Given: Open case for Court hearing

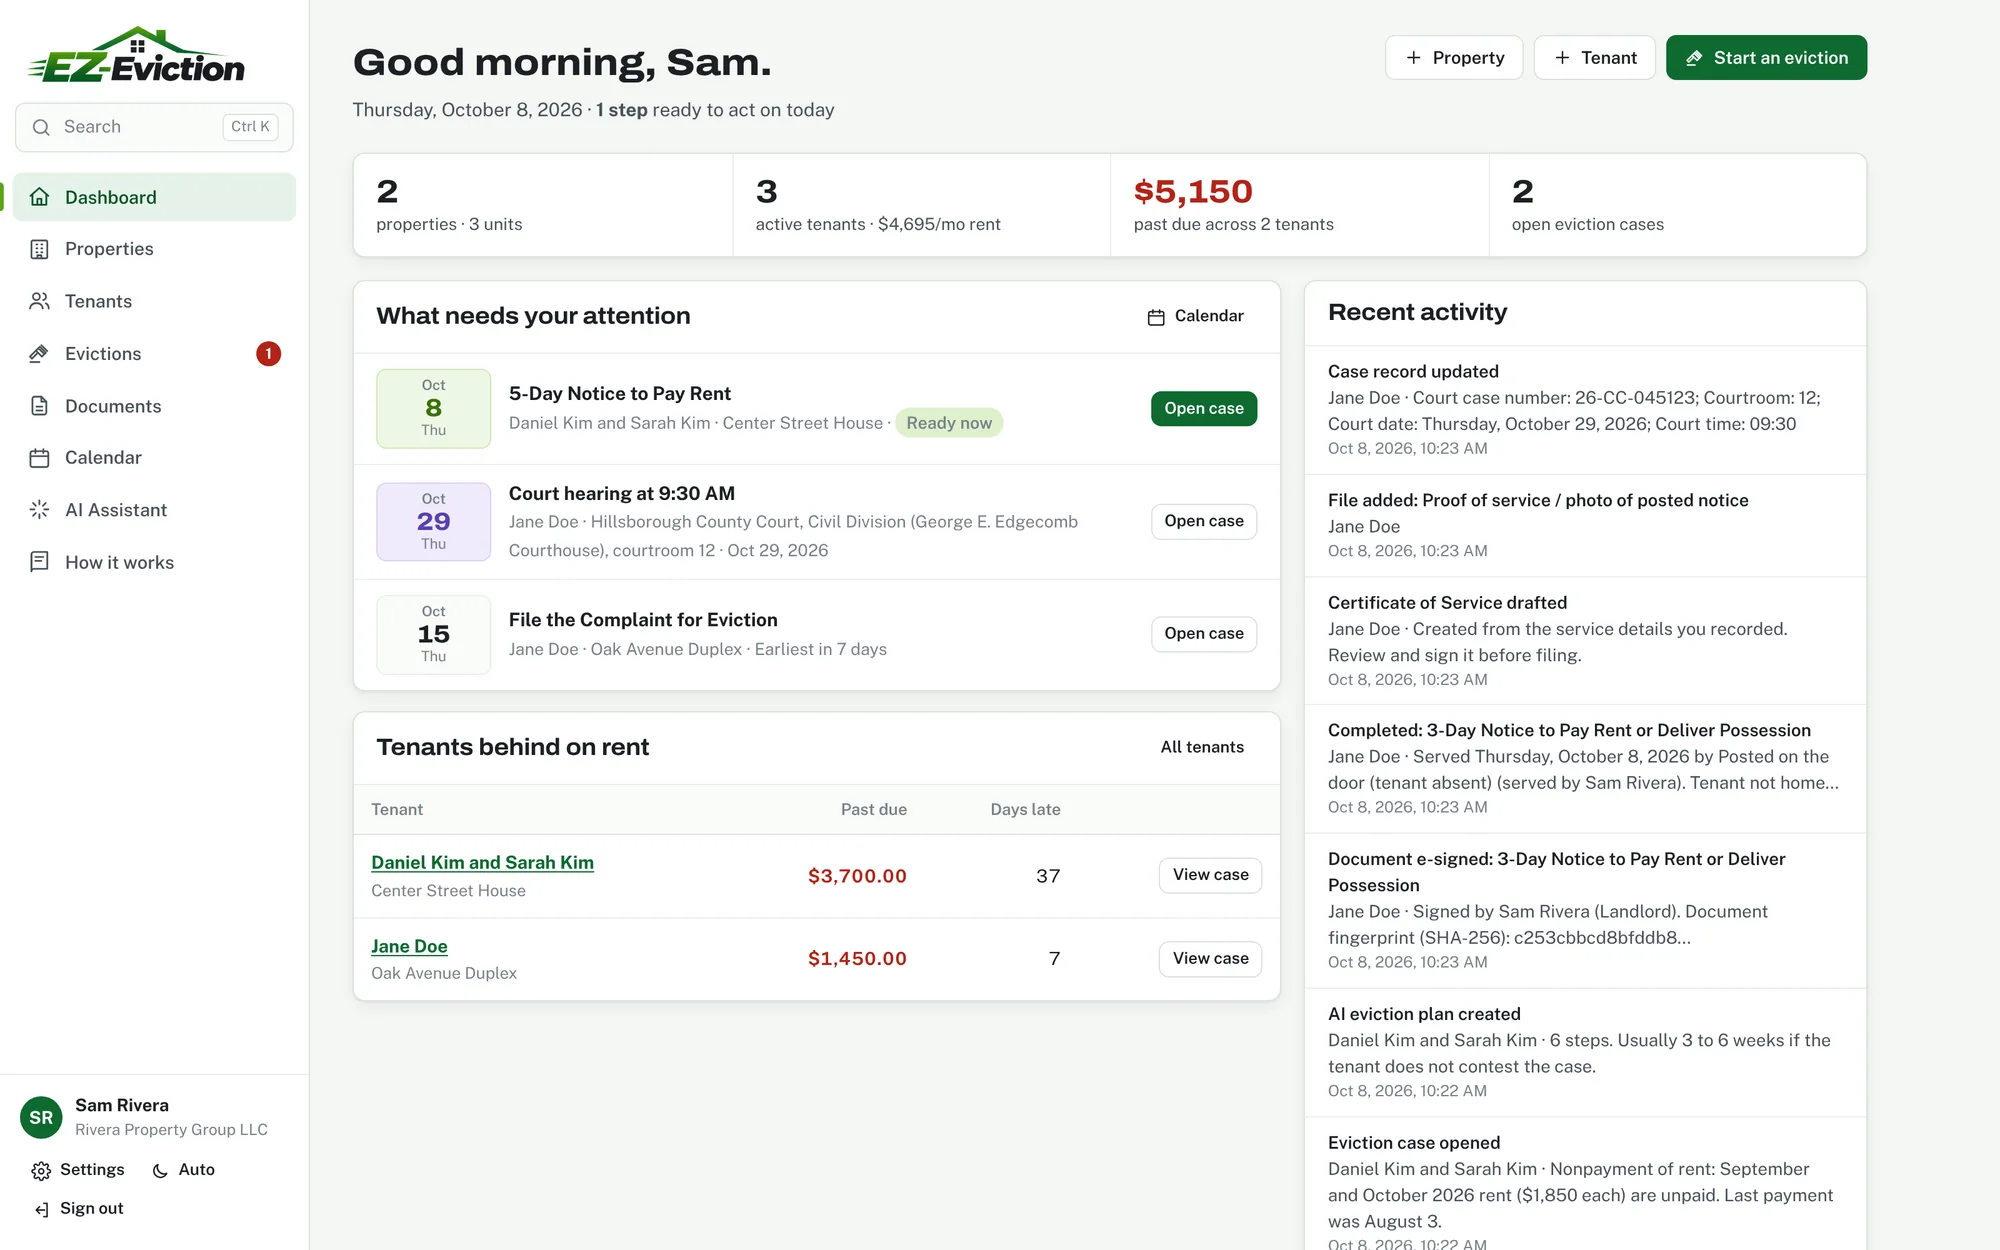Looking at the screenshot, I should pos(1204,521).
